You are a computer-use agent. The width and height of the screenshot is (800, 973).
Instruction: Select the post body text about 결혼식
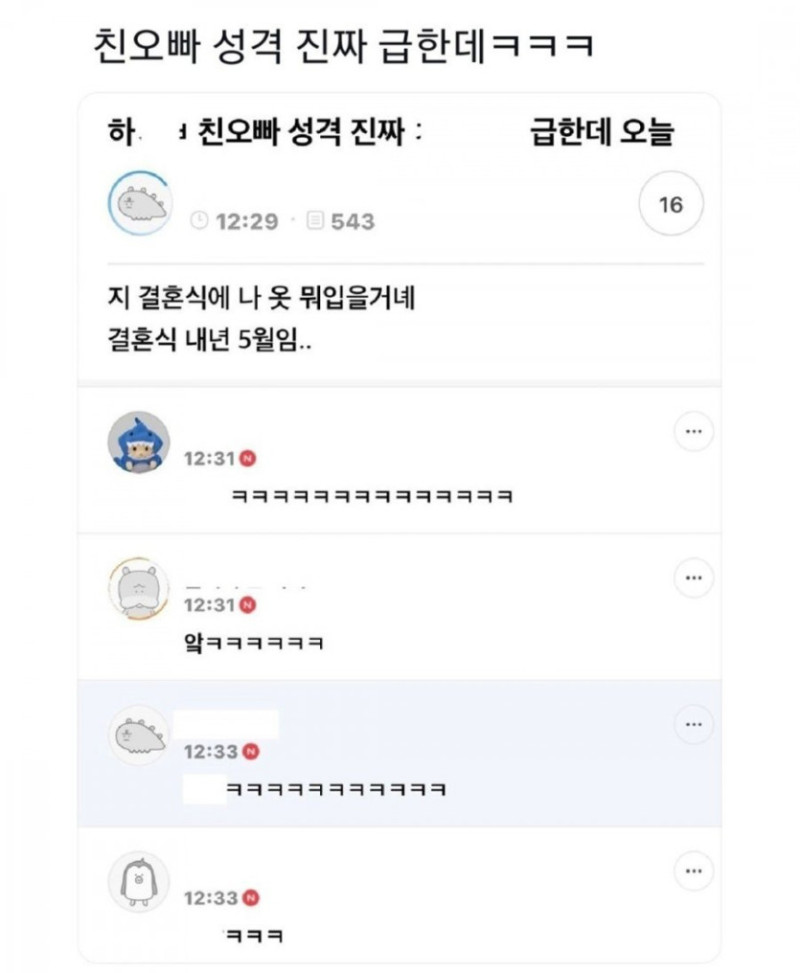coord(261,318)
